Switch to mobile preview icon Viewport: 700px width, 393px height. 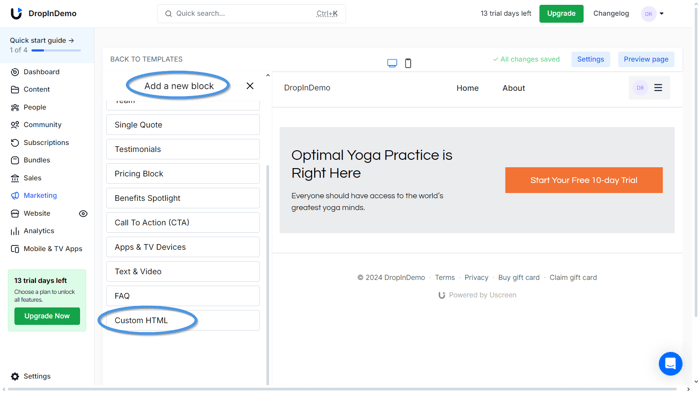pos(408,63)
